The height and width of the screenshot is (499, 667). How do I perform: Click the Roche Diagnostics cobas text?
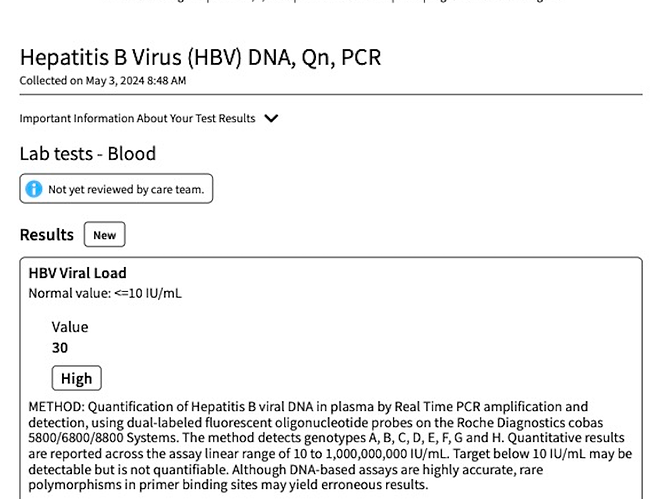(530, 422)
